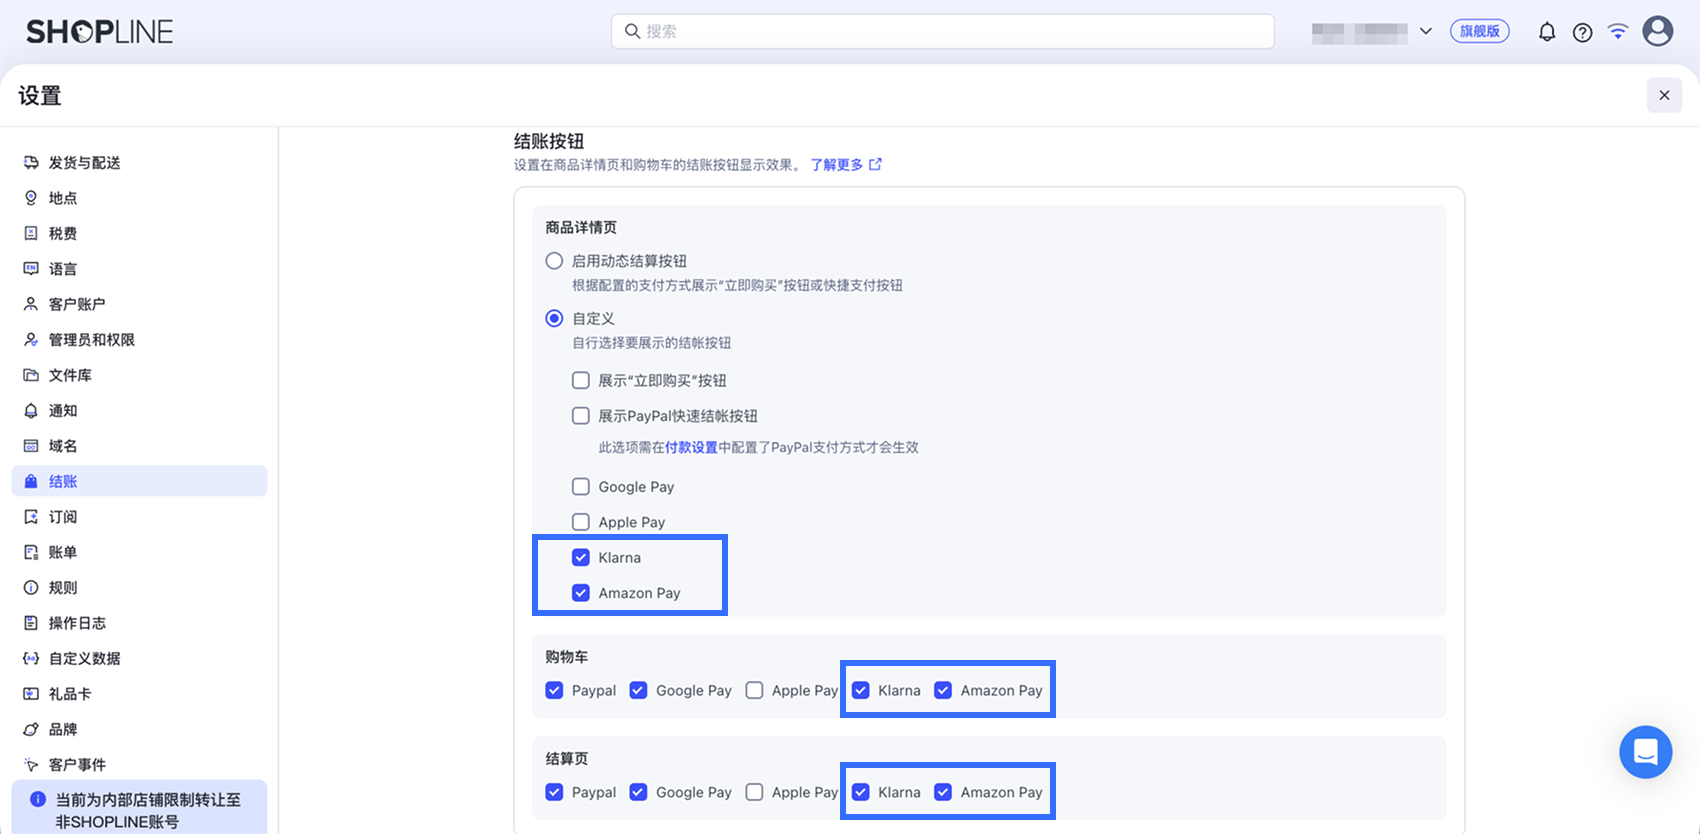The image size is (1700, 834).
Task: Click the wifi signal icon in header
Action: coord(1618,31)
